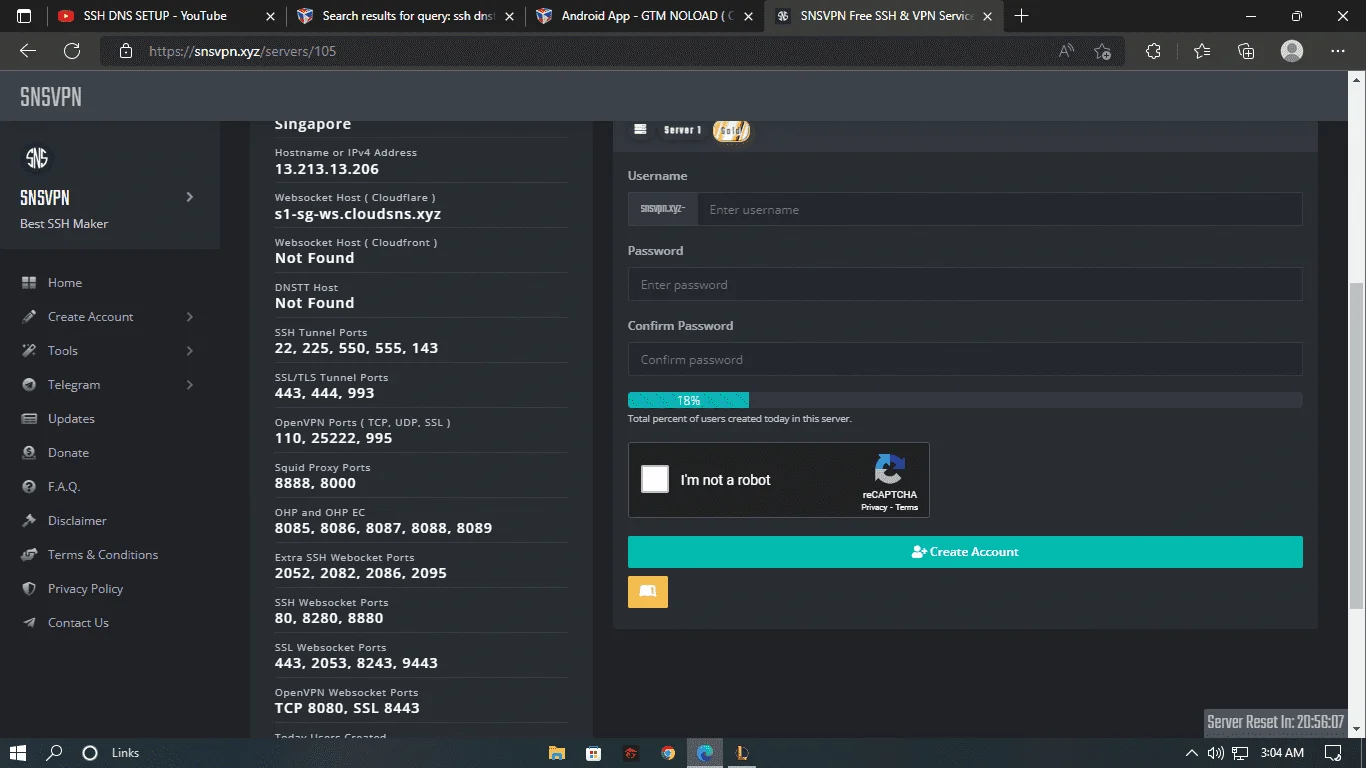Screen dimensions: 1366x768
Task: Click the Read aloud icon
Action: (1066, 51)
